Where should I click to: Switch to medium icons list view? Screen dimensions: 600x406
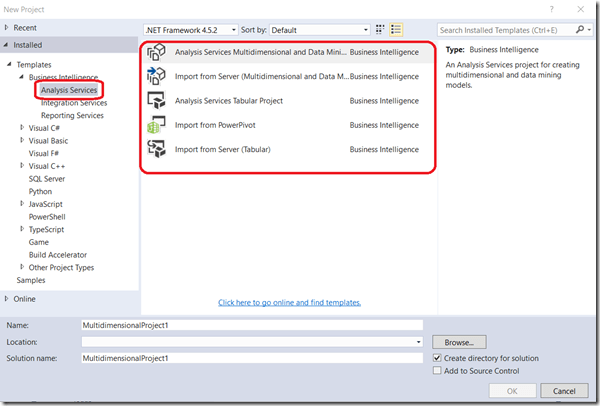pos(396,30)
